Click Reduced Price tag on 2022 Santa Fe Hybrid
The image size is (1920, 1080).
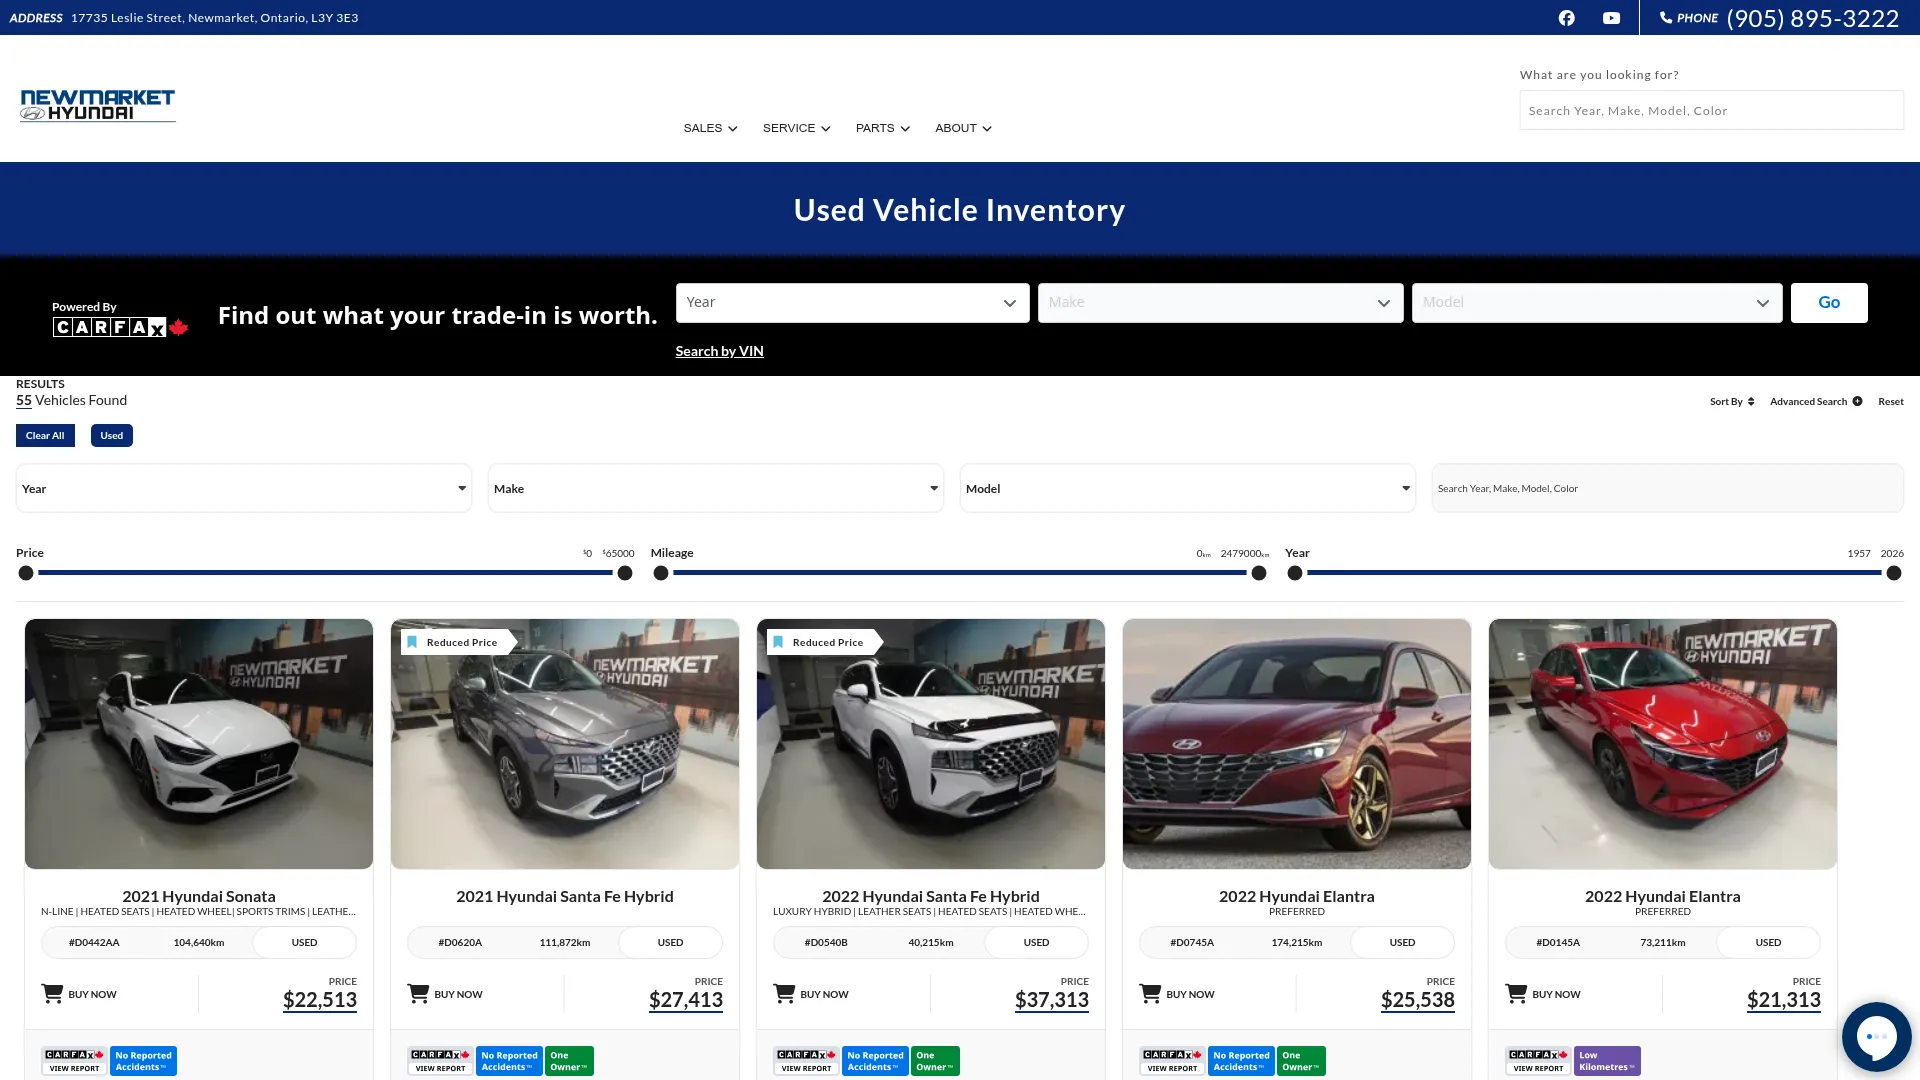pyautogui.click(x=825, y=642)
